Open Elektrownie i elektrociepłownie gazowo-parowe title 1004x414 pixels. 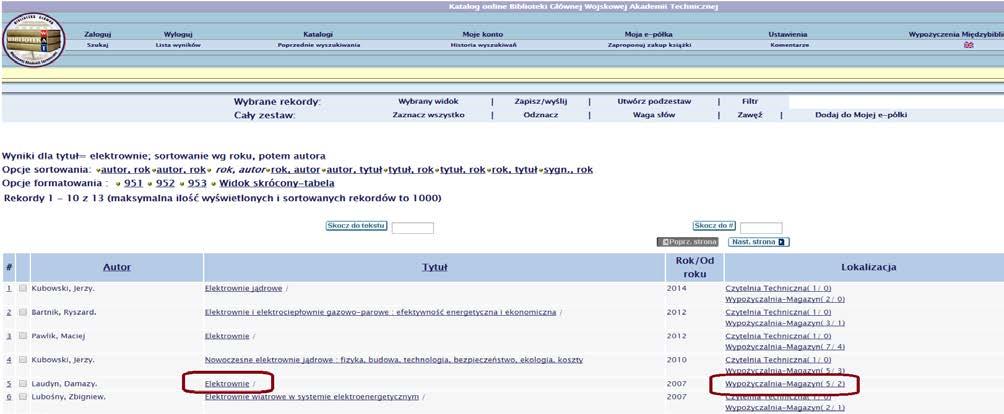coord(380,312)
